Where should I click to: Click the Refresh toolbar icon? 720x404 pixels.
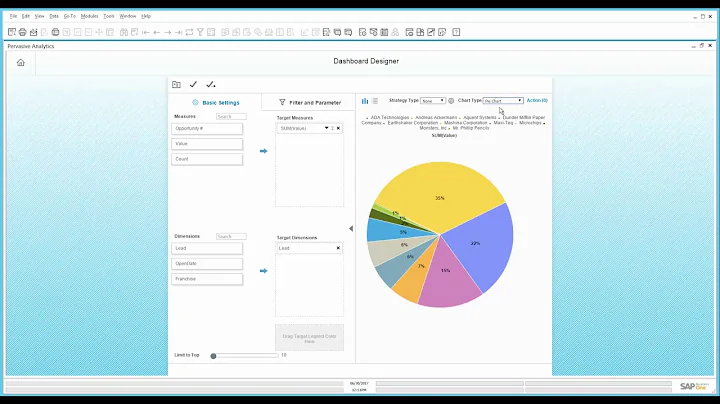(189, 32)
